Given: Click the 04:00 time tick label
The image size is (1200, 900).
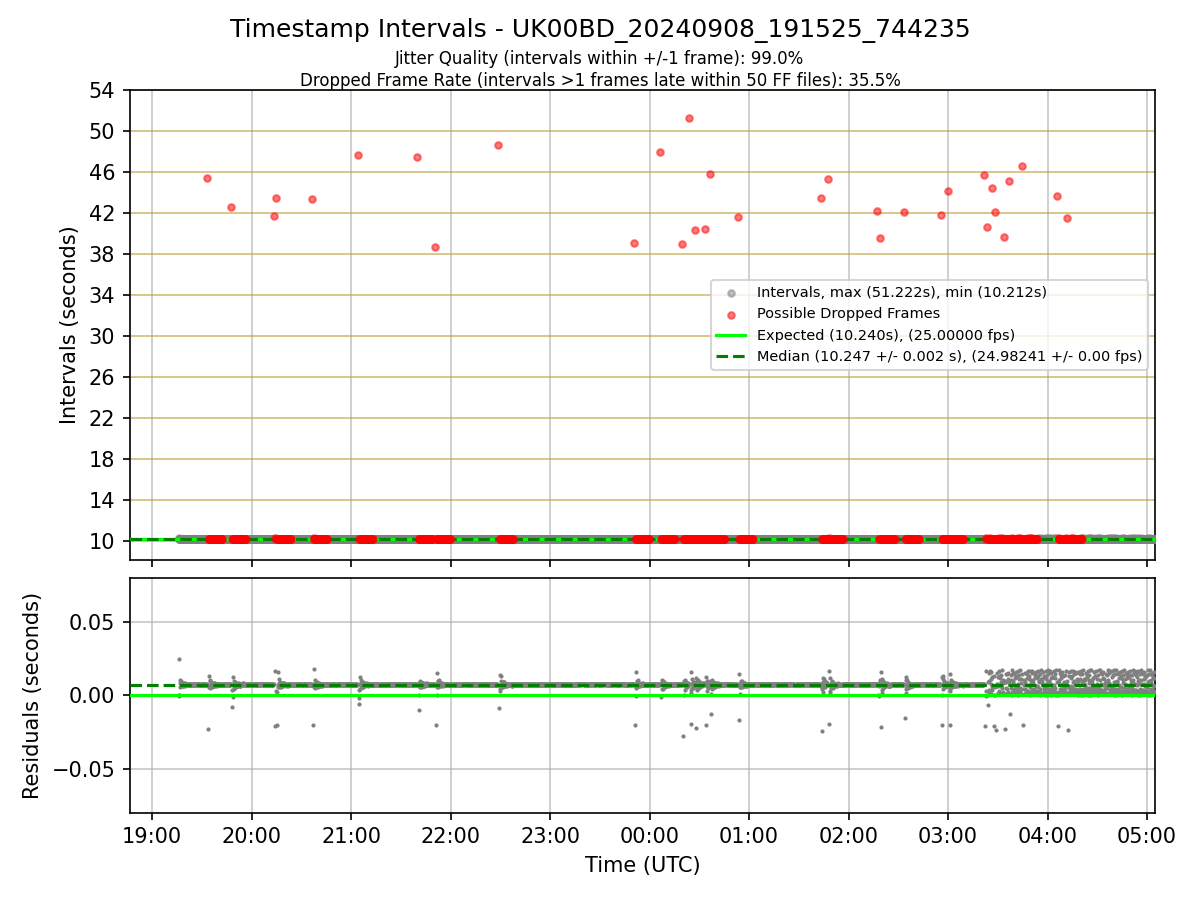Looking at the screenshot, I should pyautogui.click(x=1047, y=836).
